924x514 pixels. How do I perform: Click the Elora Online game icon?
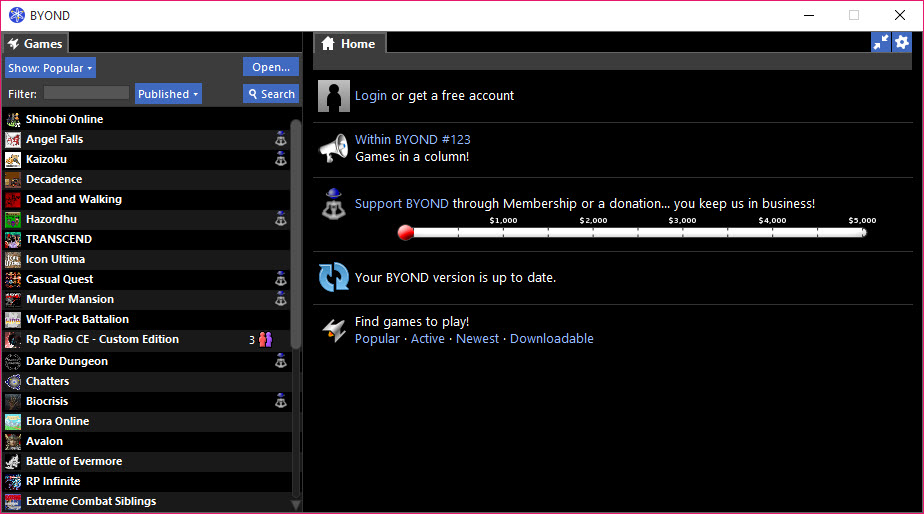pos(13,421)
